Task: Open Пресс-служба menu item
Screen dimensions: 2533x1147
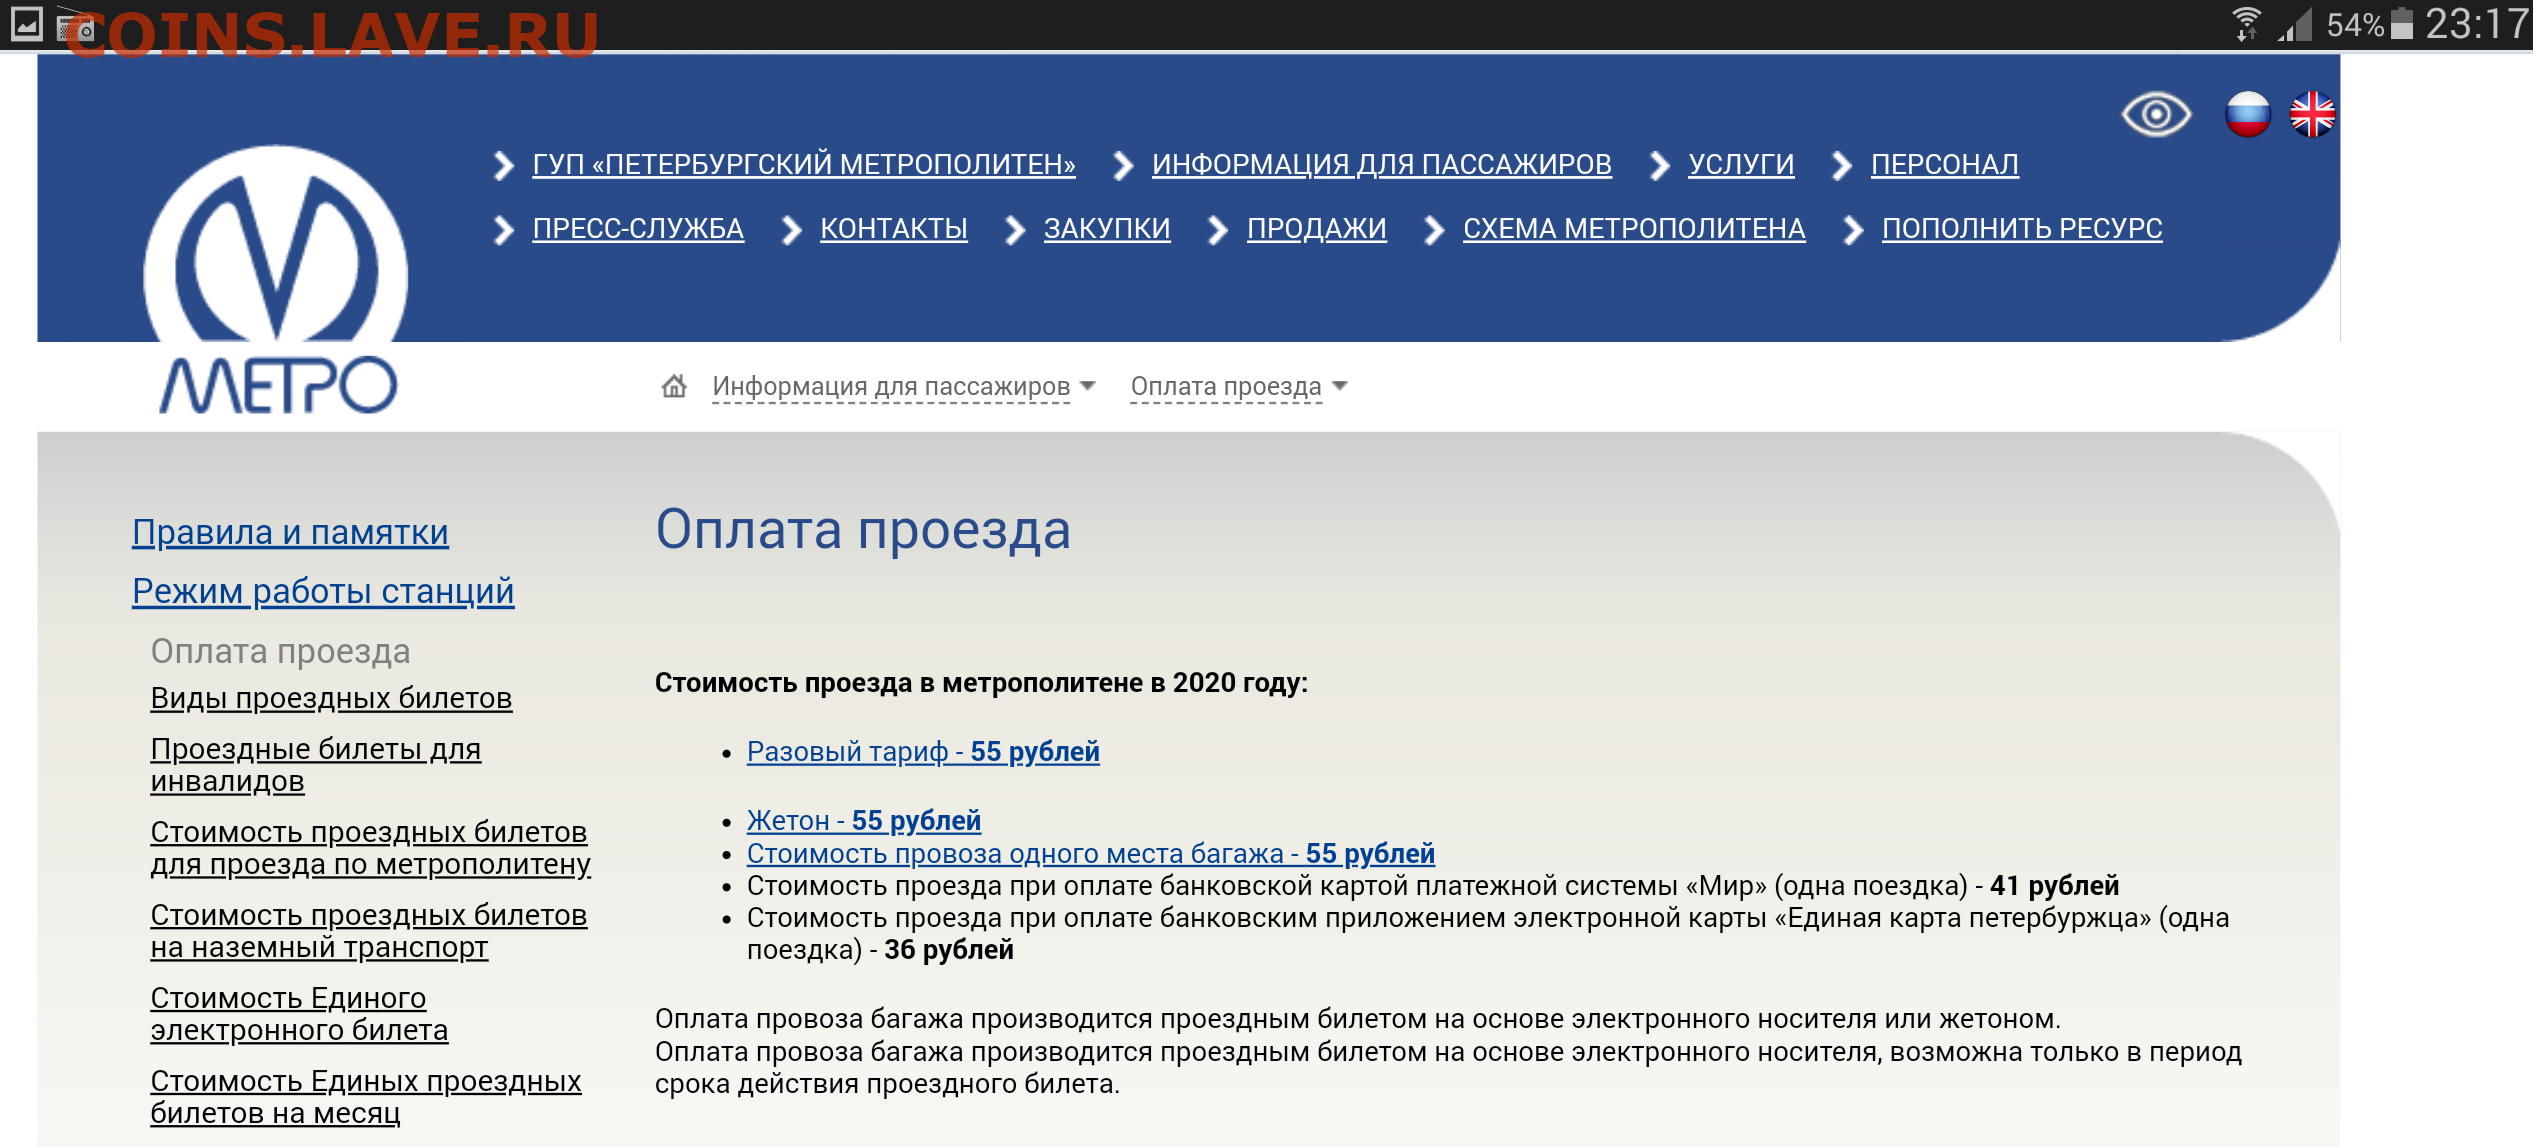Action: tap(638, 229)
